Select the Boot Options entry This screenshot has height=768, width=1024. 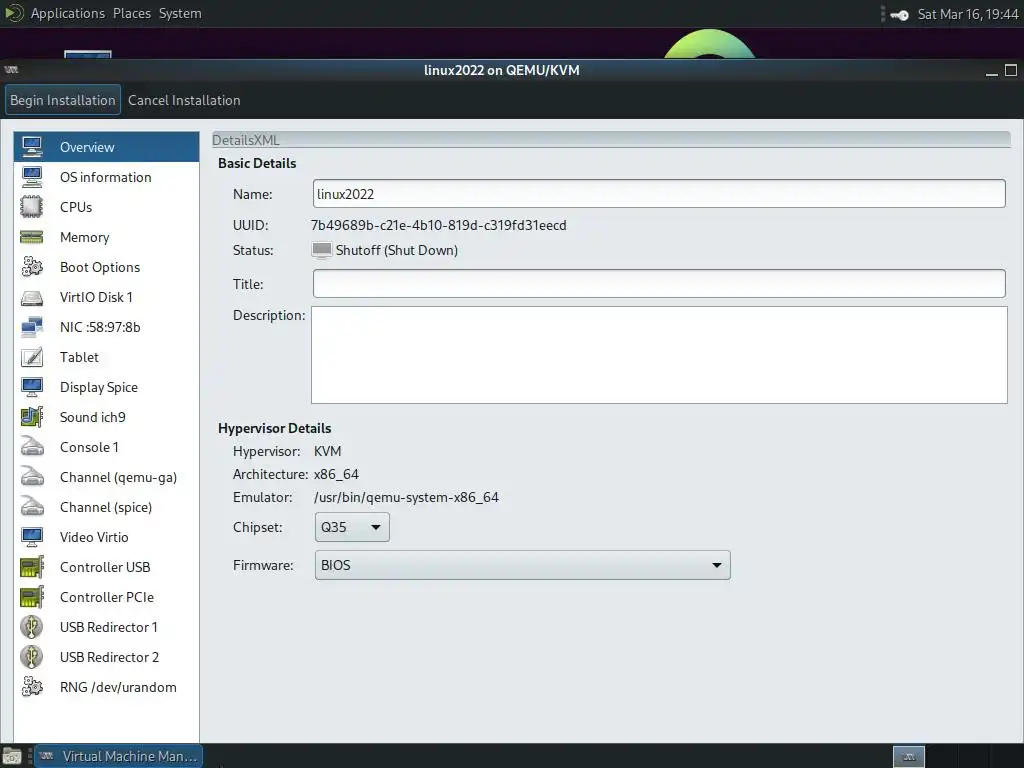pos(106,267)
